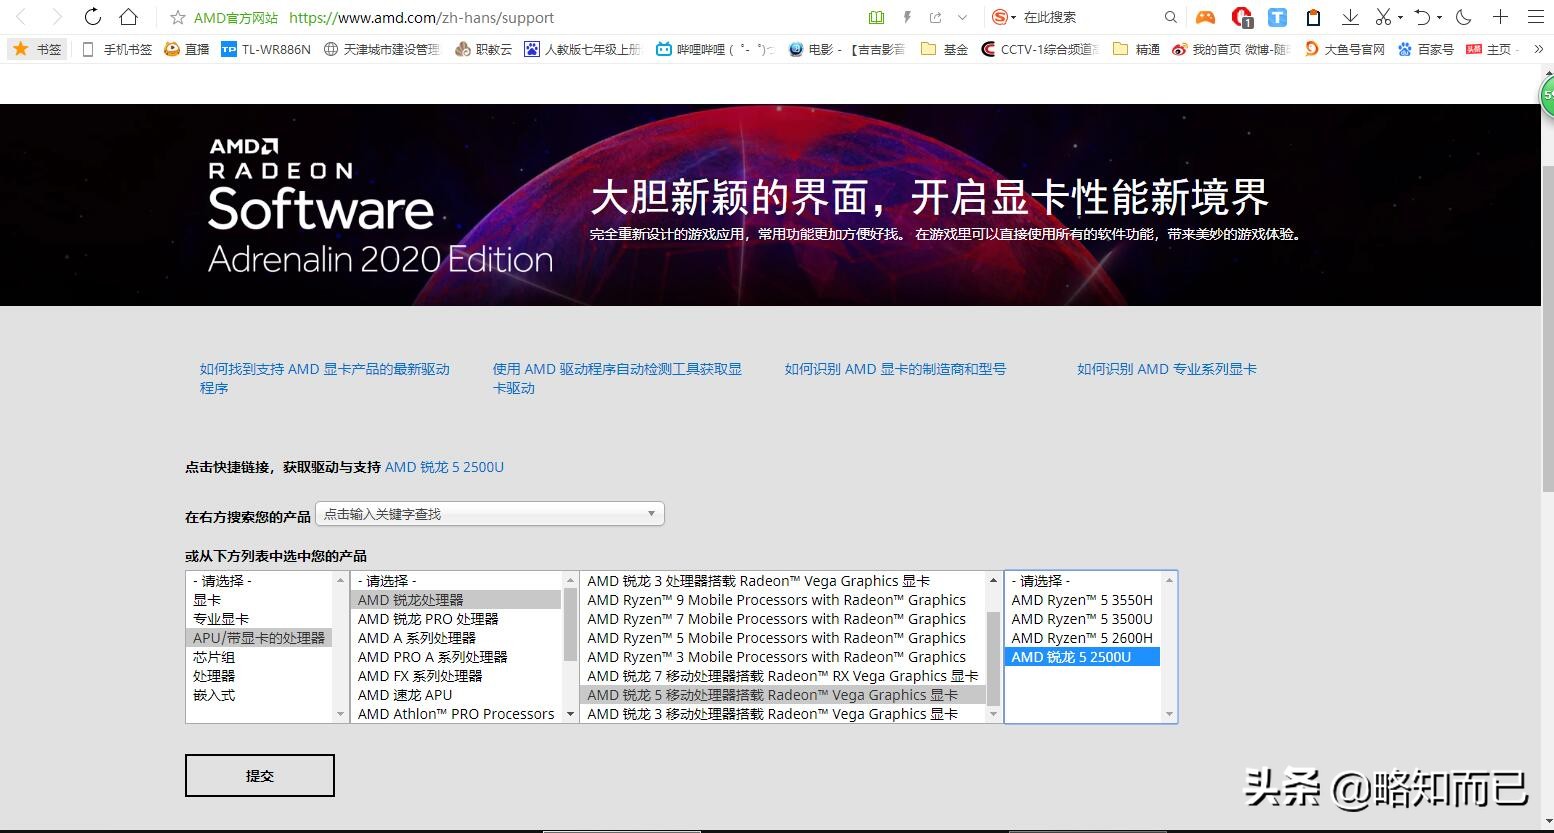Select the screenshot scissors tool

(1383, 17)
